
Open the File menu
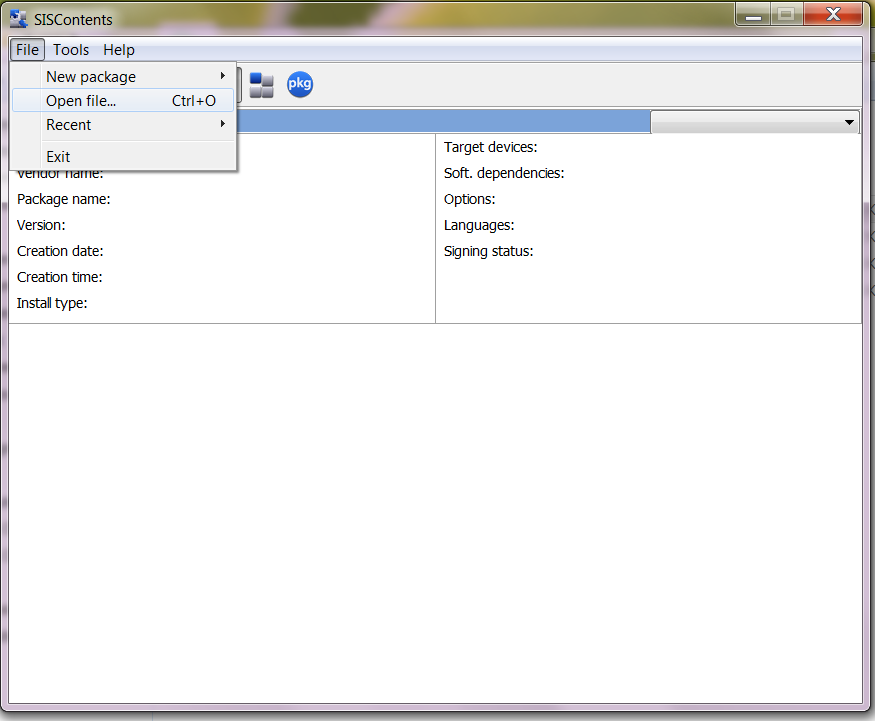27,50
